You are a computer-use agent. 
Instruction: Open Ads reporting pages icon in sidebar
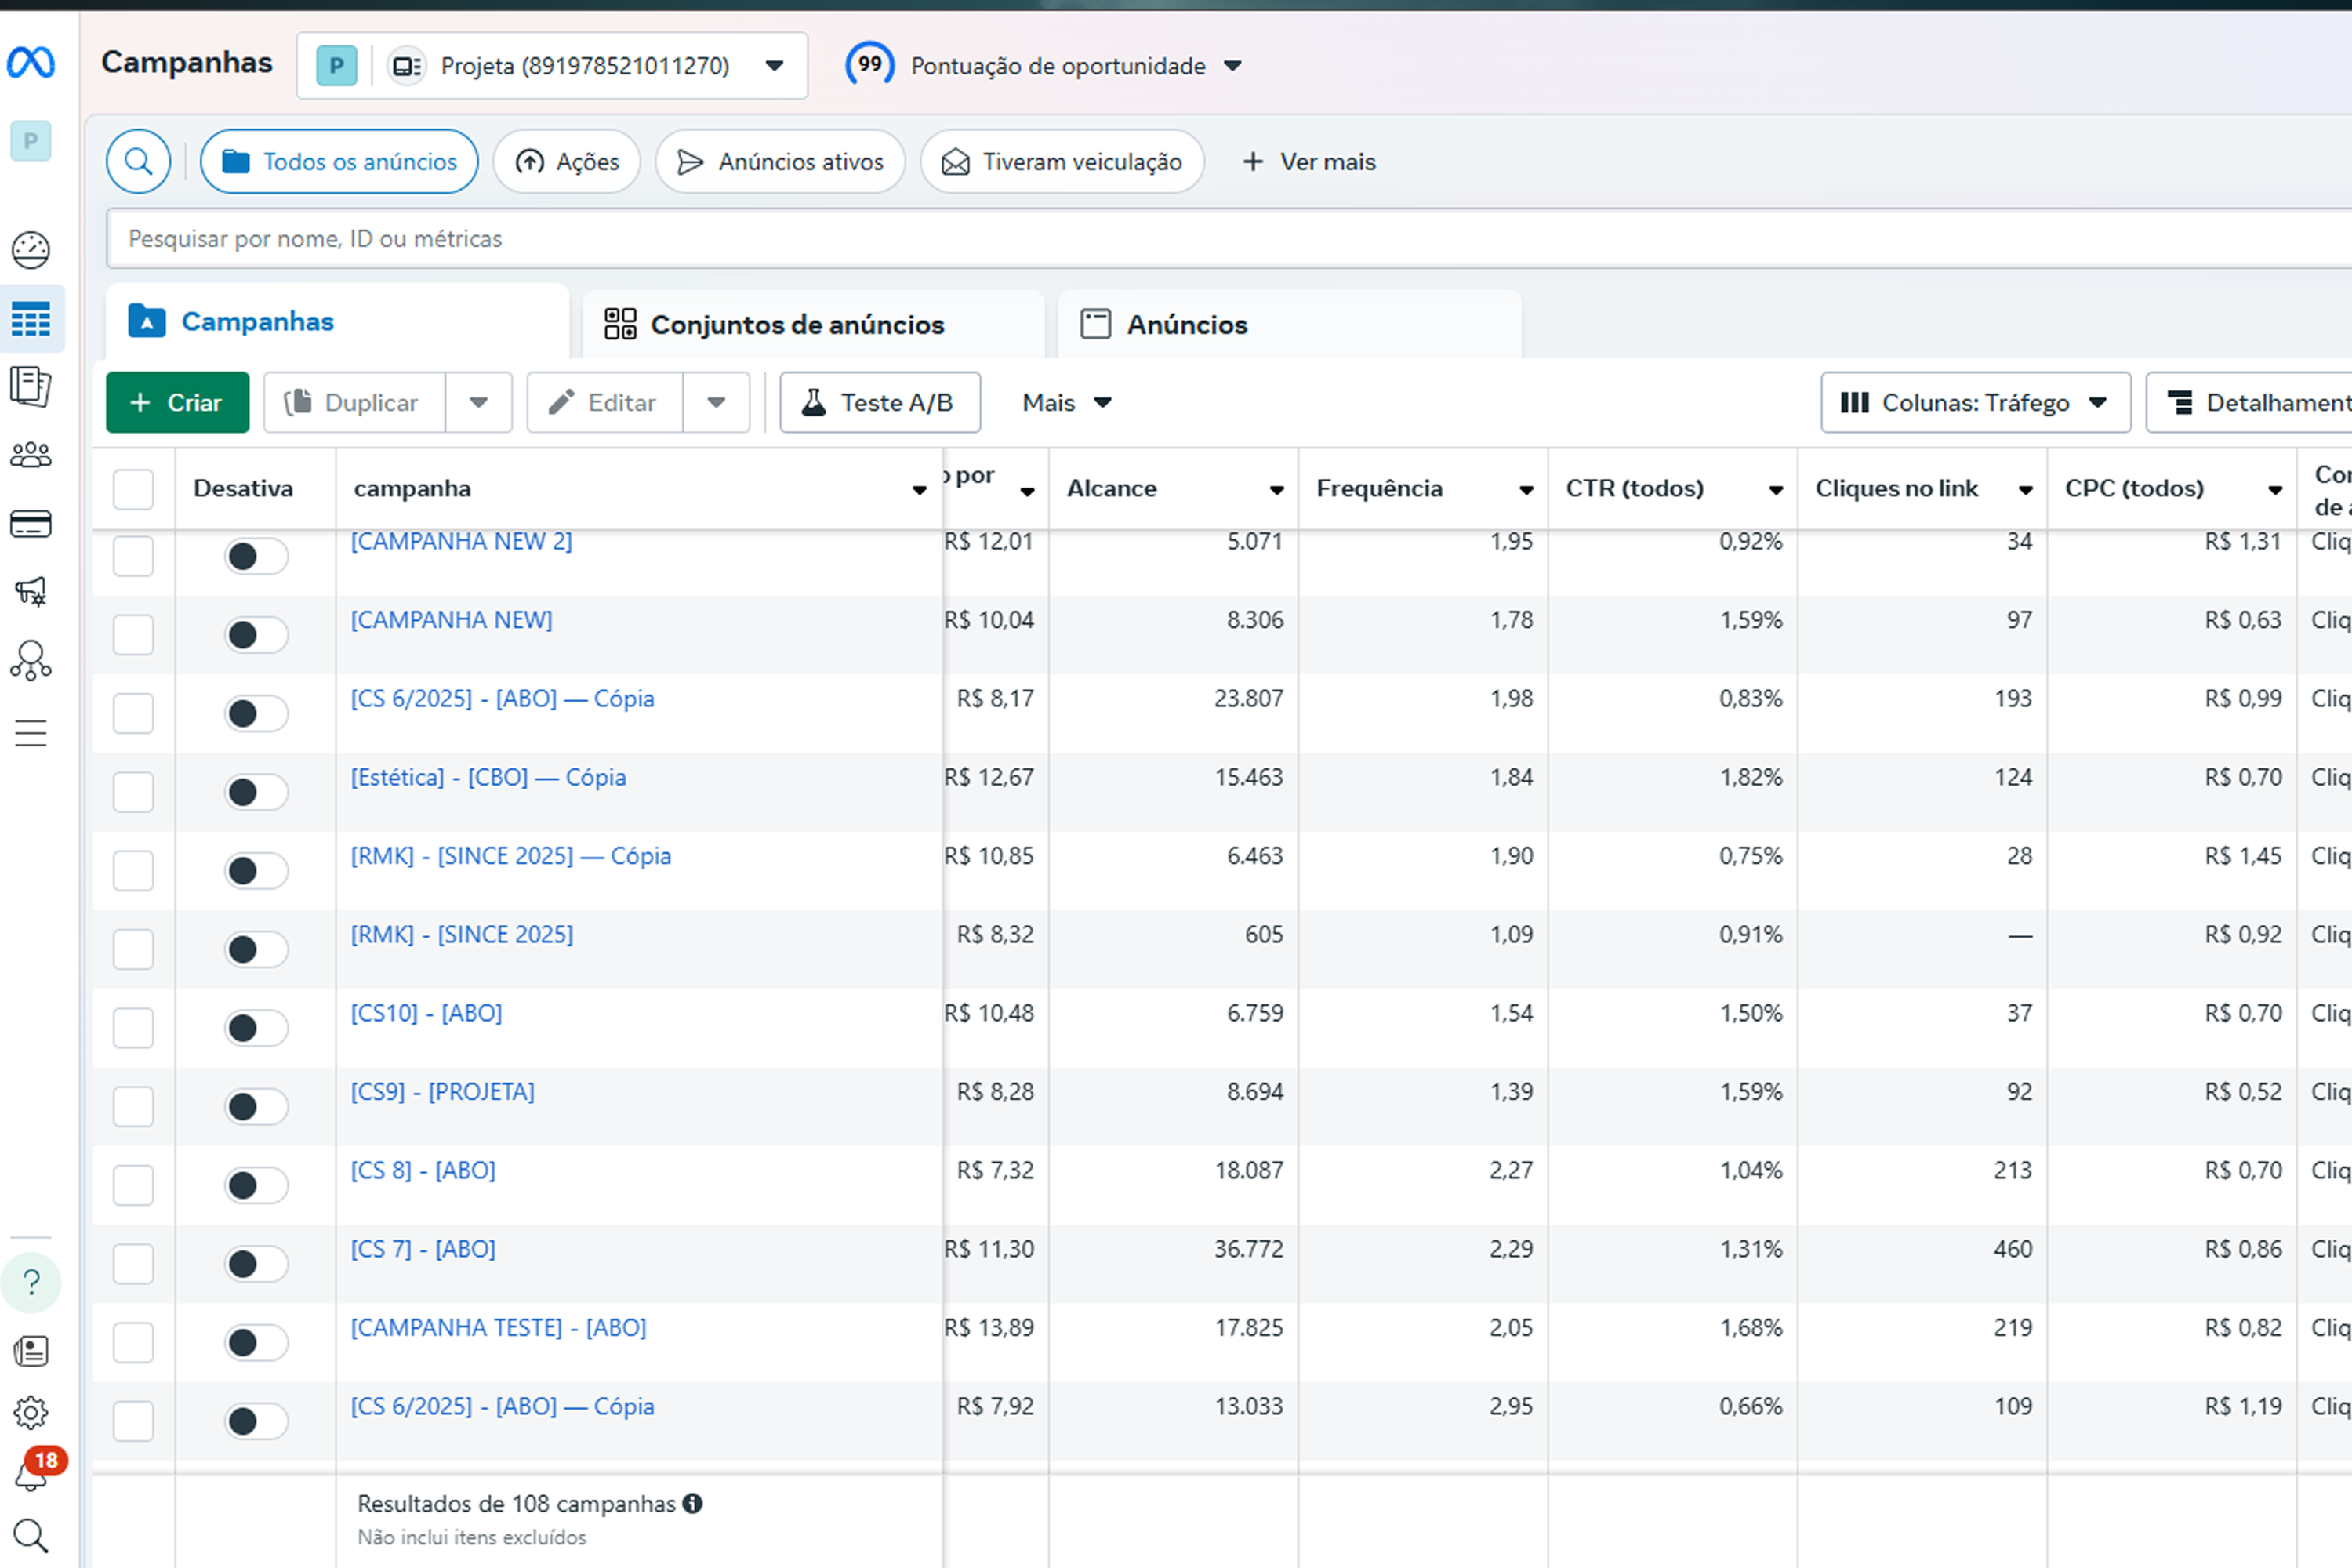coord(31,387)
